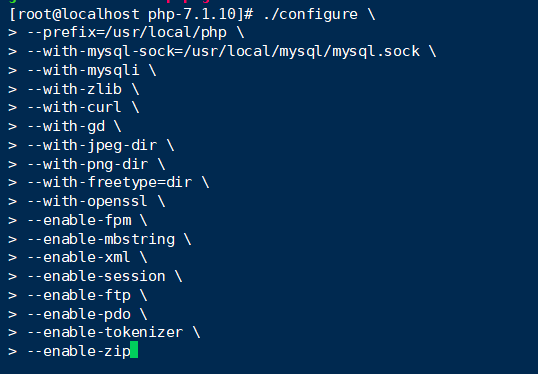This screenshot has height=374, width=538.
Task: Click the root@localhost prompt text
Action: pyautogui.click(x=74, y=14)
